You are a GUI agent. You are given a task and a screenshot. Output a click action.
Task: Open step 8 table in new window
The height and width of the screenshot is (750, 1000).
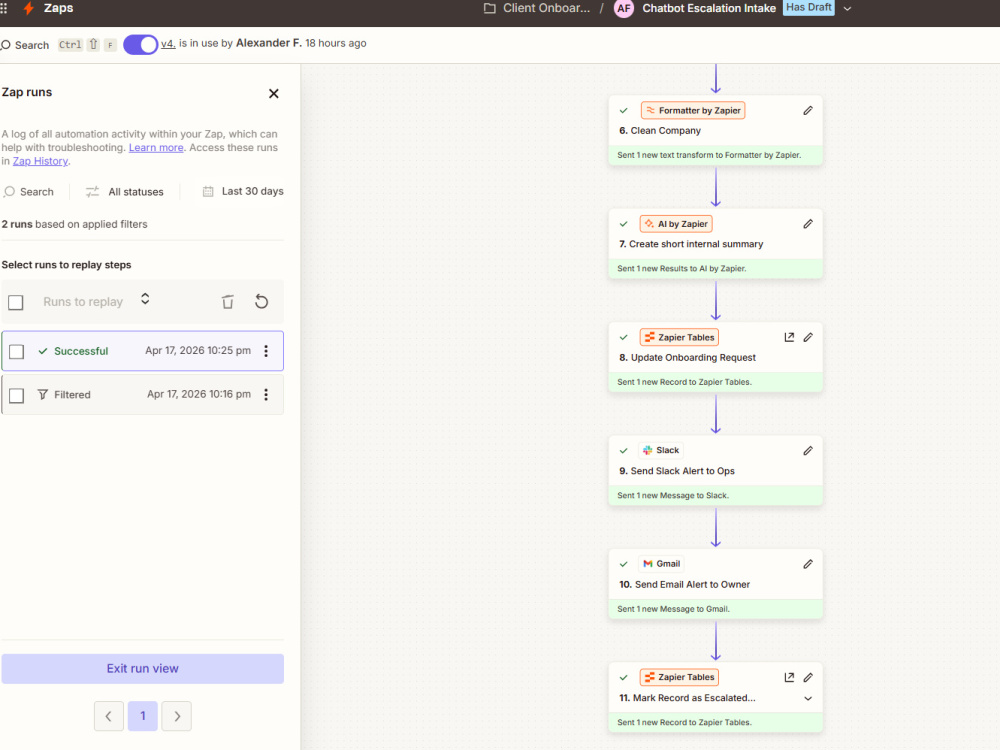pyautogui.click(x=789, y=337)
